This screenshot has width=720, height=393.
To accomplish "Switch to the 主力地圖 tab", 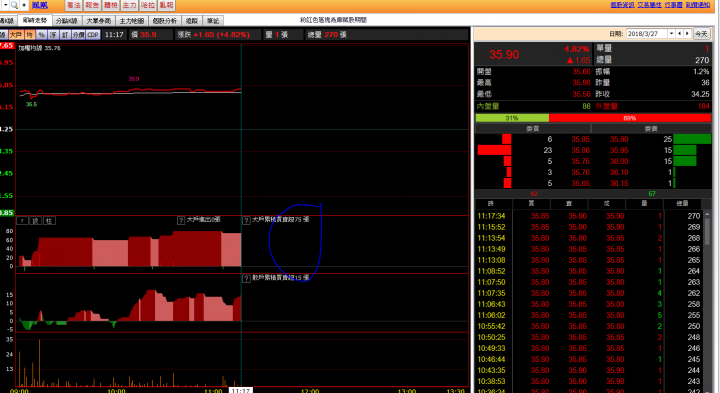I will (x=132, y=21).
